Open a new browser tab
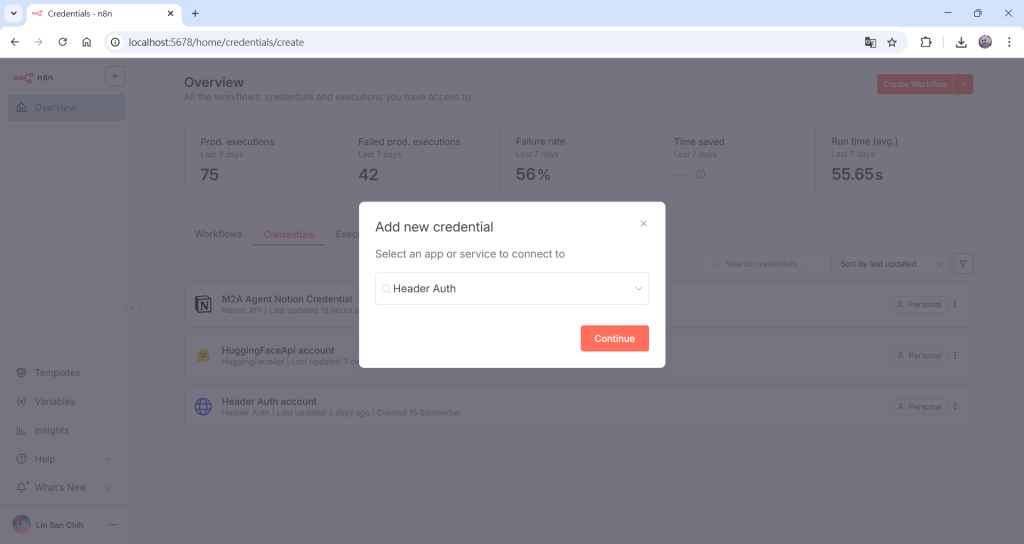 pyautogui.click(x=195, y=13)
